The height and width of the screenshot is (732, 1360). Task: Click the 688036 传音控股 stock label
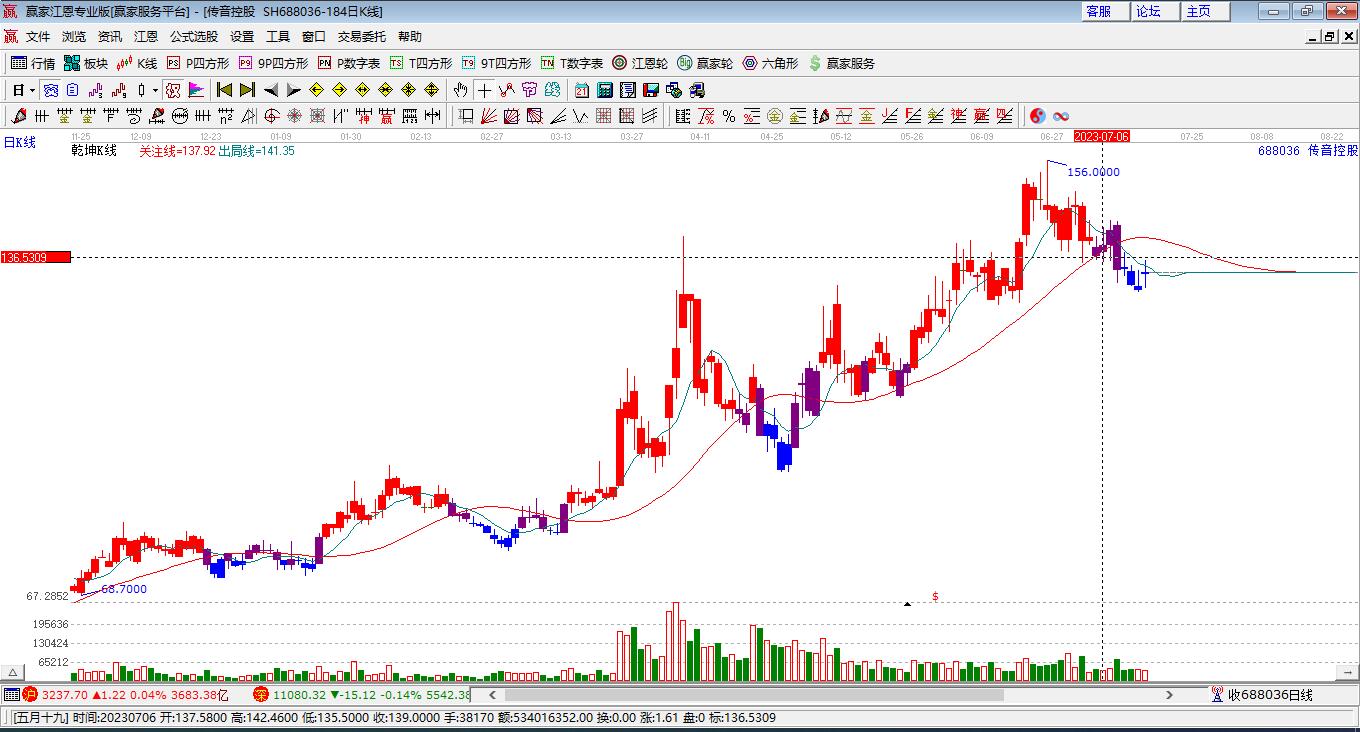pos(1308,151)
